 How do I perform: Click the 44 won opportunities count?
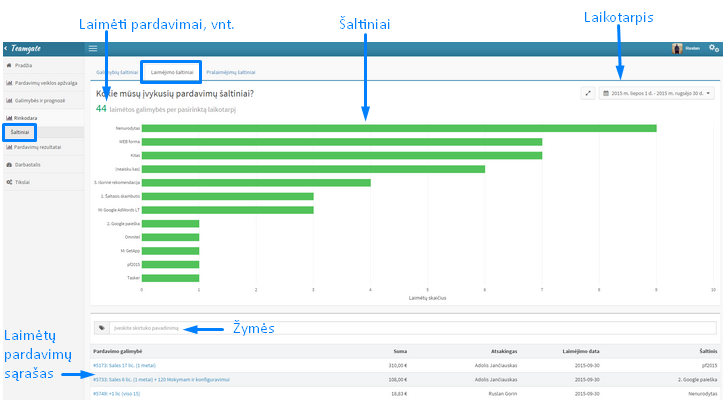tap(101, 109)
